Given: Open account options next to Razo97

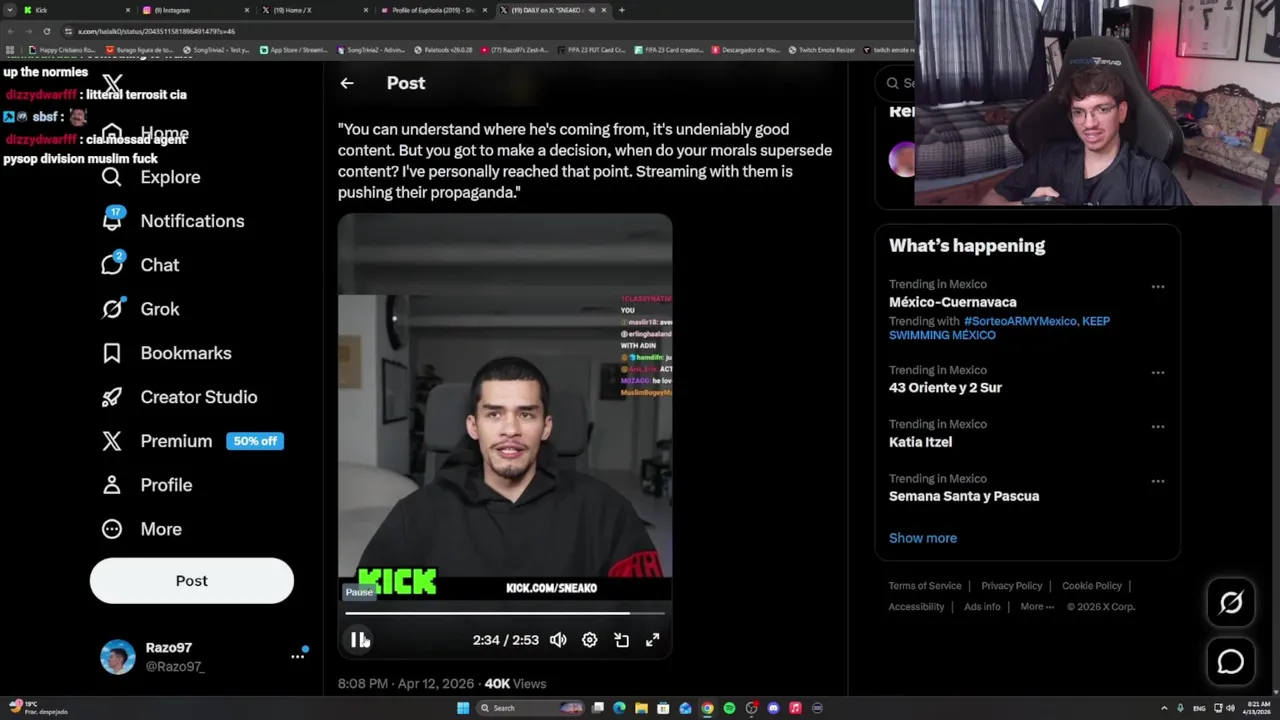Looking at the screenshot, I should pos(298,656).
